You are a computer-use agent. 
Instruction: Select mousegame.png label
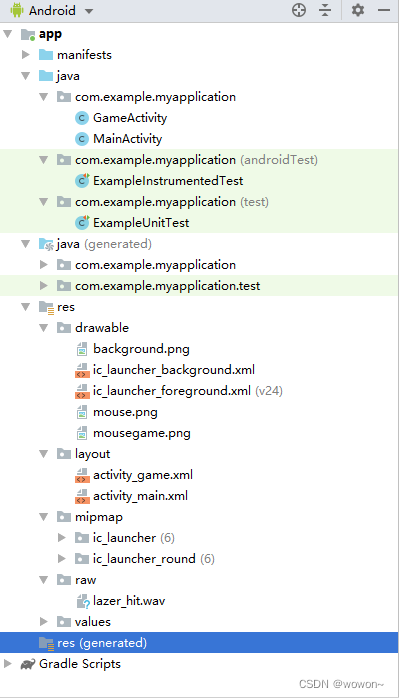coord(142,433)
